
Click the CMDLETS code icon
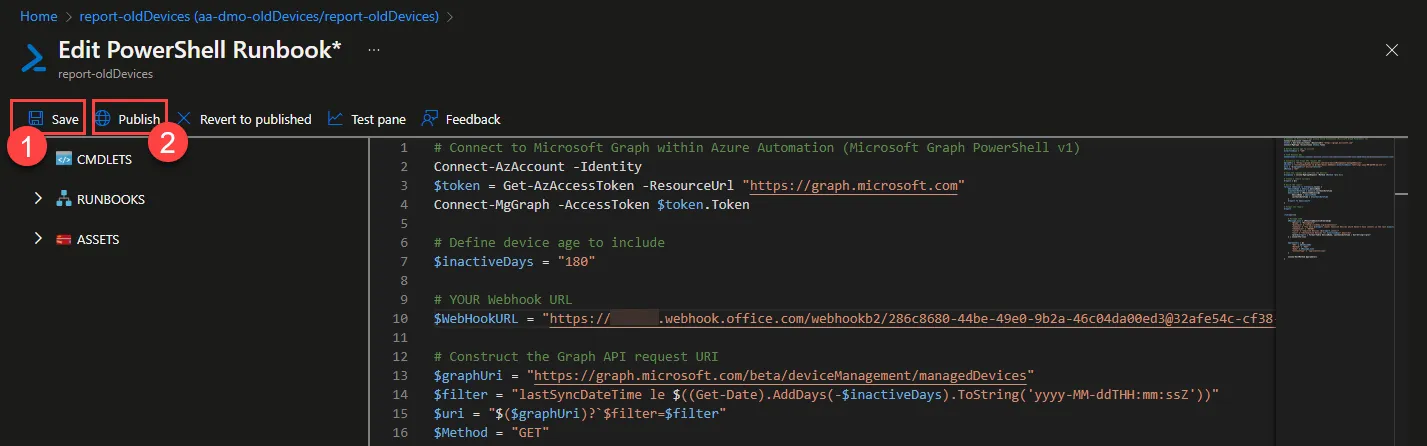coord(64,158)
